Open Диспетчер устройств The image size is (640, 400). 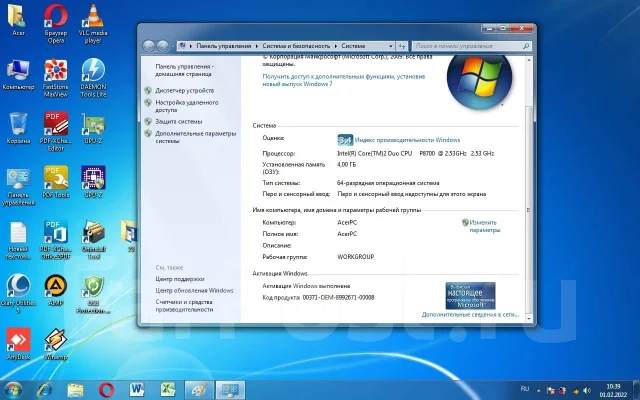point(184,91)
